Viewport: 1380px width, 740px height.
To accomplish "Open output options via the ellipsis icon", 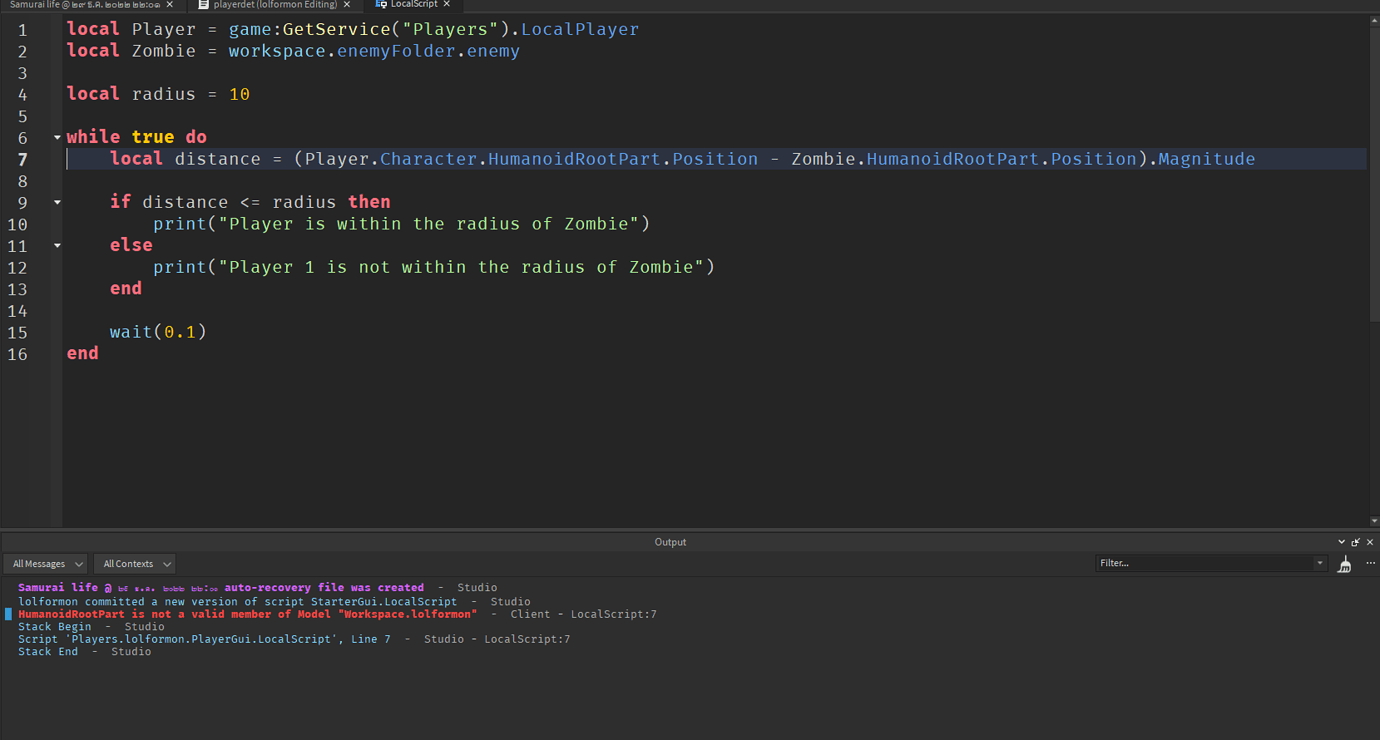I will 1370,563.
